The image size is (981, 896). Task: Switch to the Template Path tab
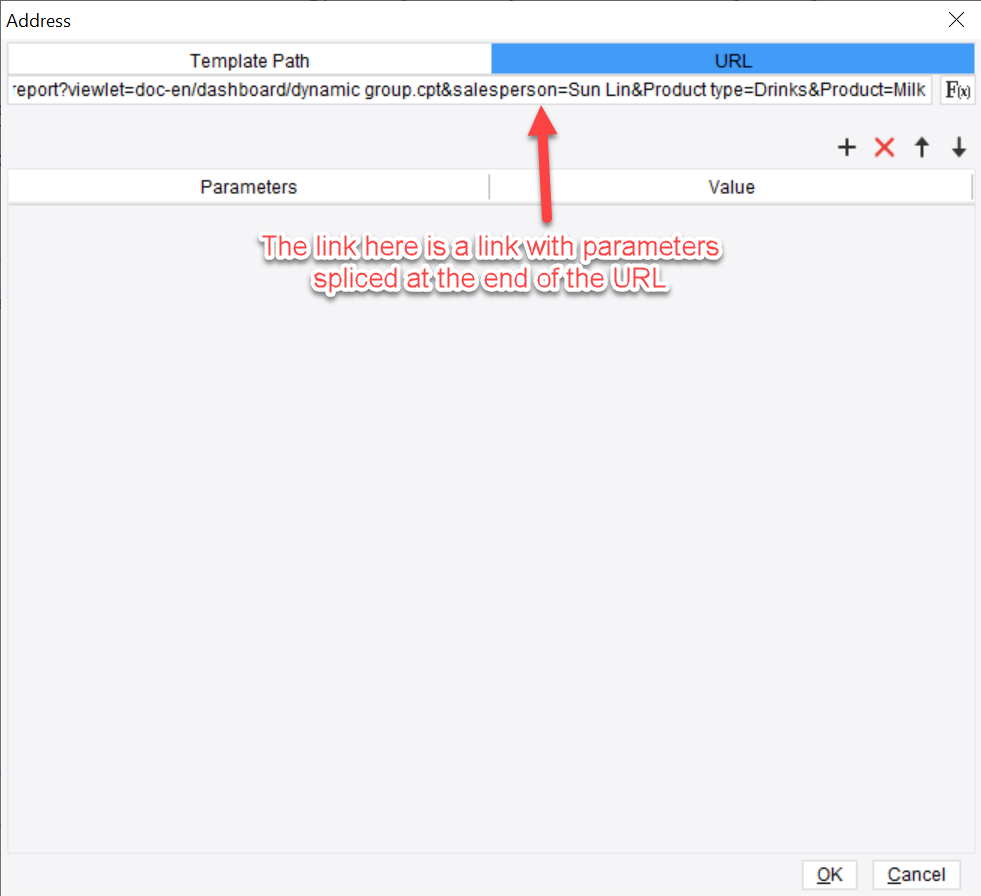[249, 60]
